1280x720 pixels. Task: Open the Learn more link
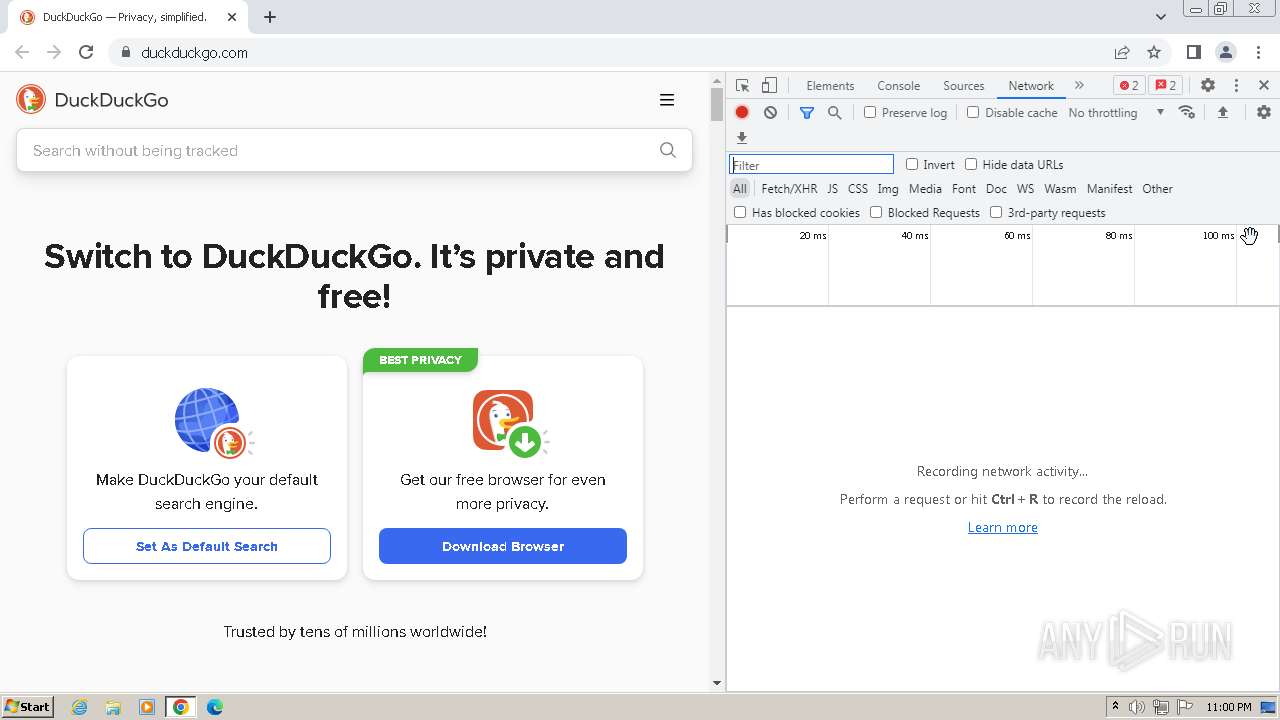1003,527
